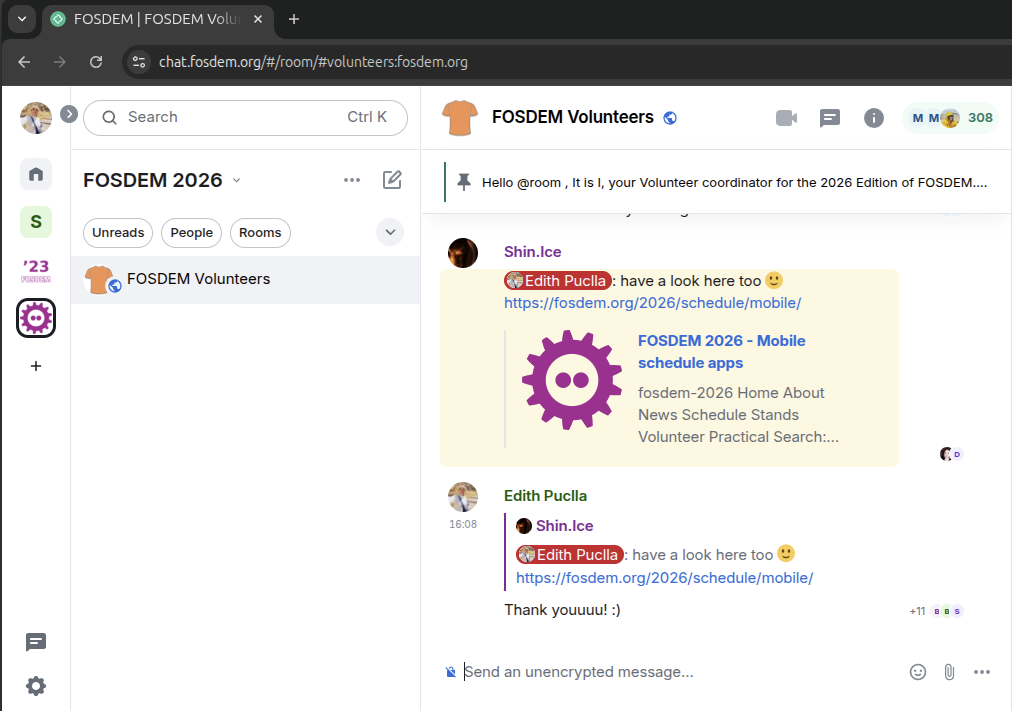Open Shin.Ice's avatar beside message
This screenshot has height=711, width=1012.
coord(463,253)
